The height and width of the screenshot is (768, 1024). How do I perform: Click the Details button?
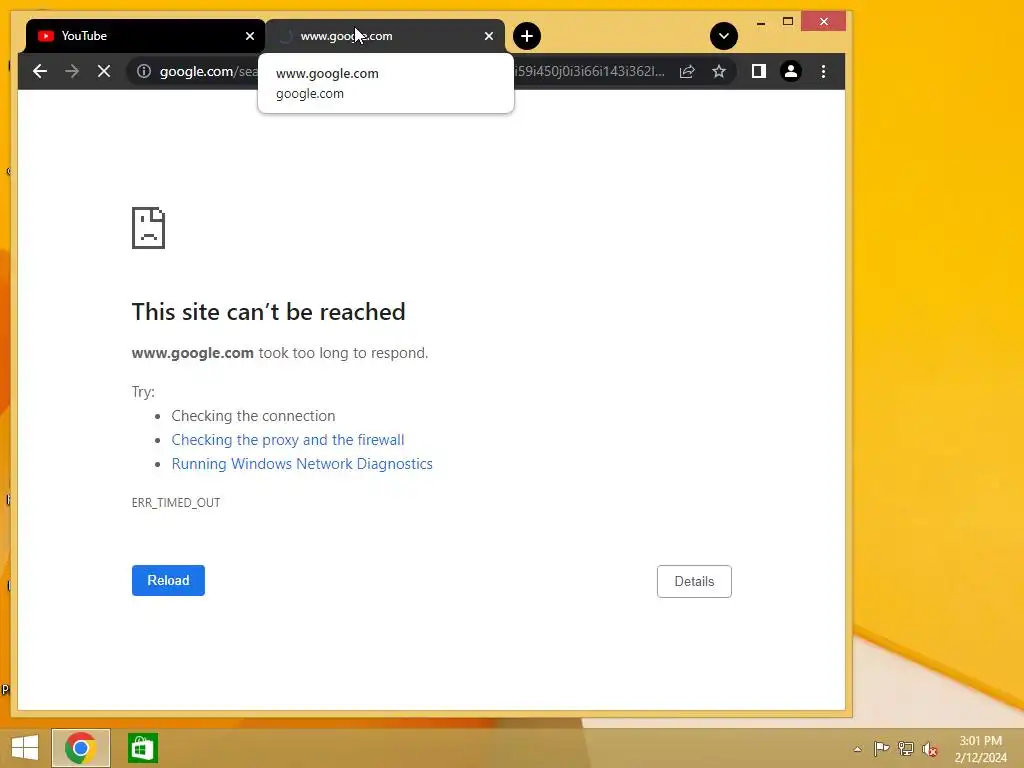point(694,581)
